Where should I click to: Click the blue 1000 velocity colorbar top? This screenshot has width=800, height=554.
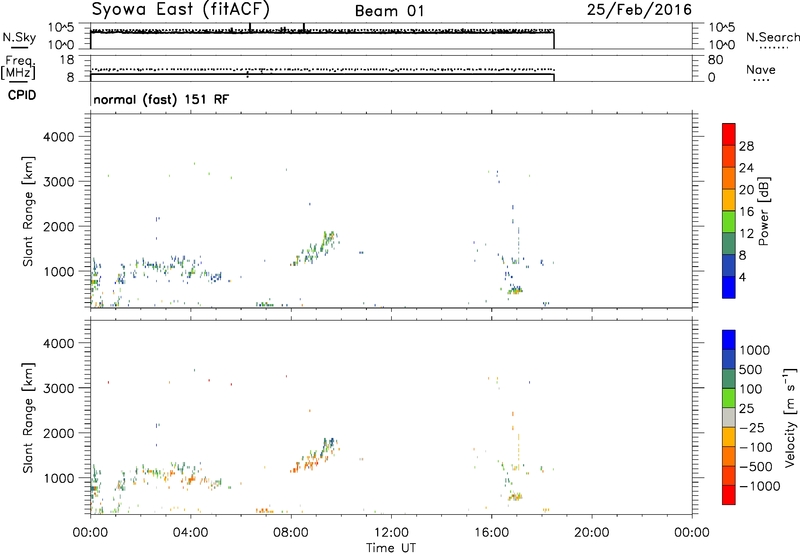click(x=729, y=340)
